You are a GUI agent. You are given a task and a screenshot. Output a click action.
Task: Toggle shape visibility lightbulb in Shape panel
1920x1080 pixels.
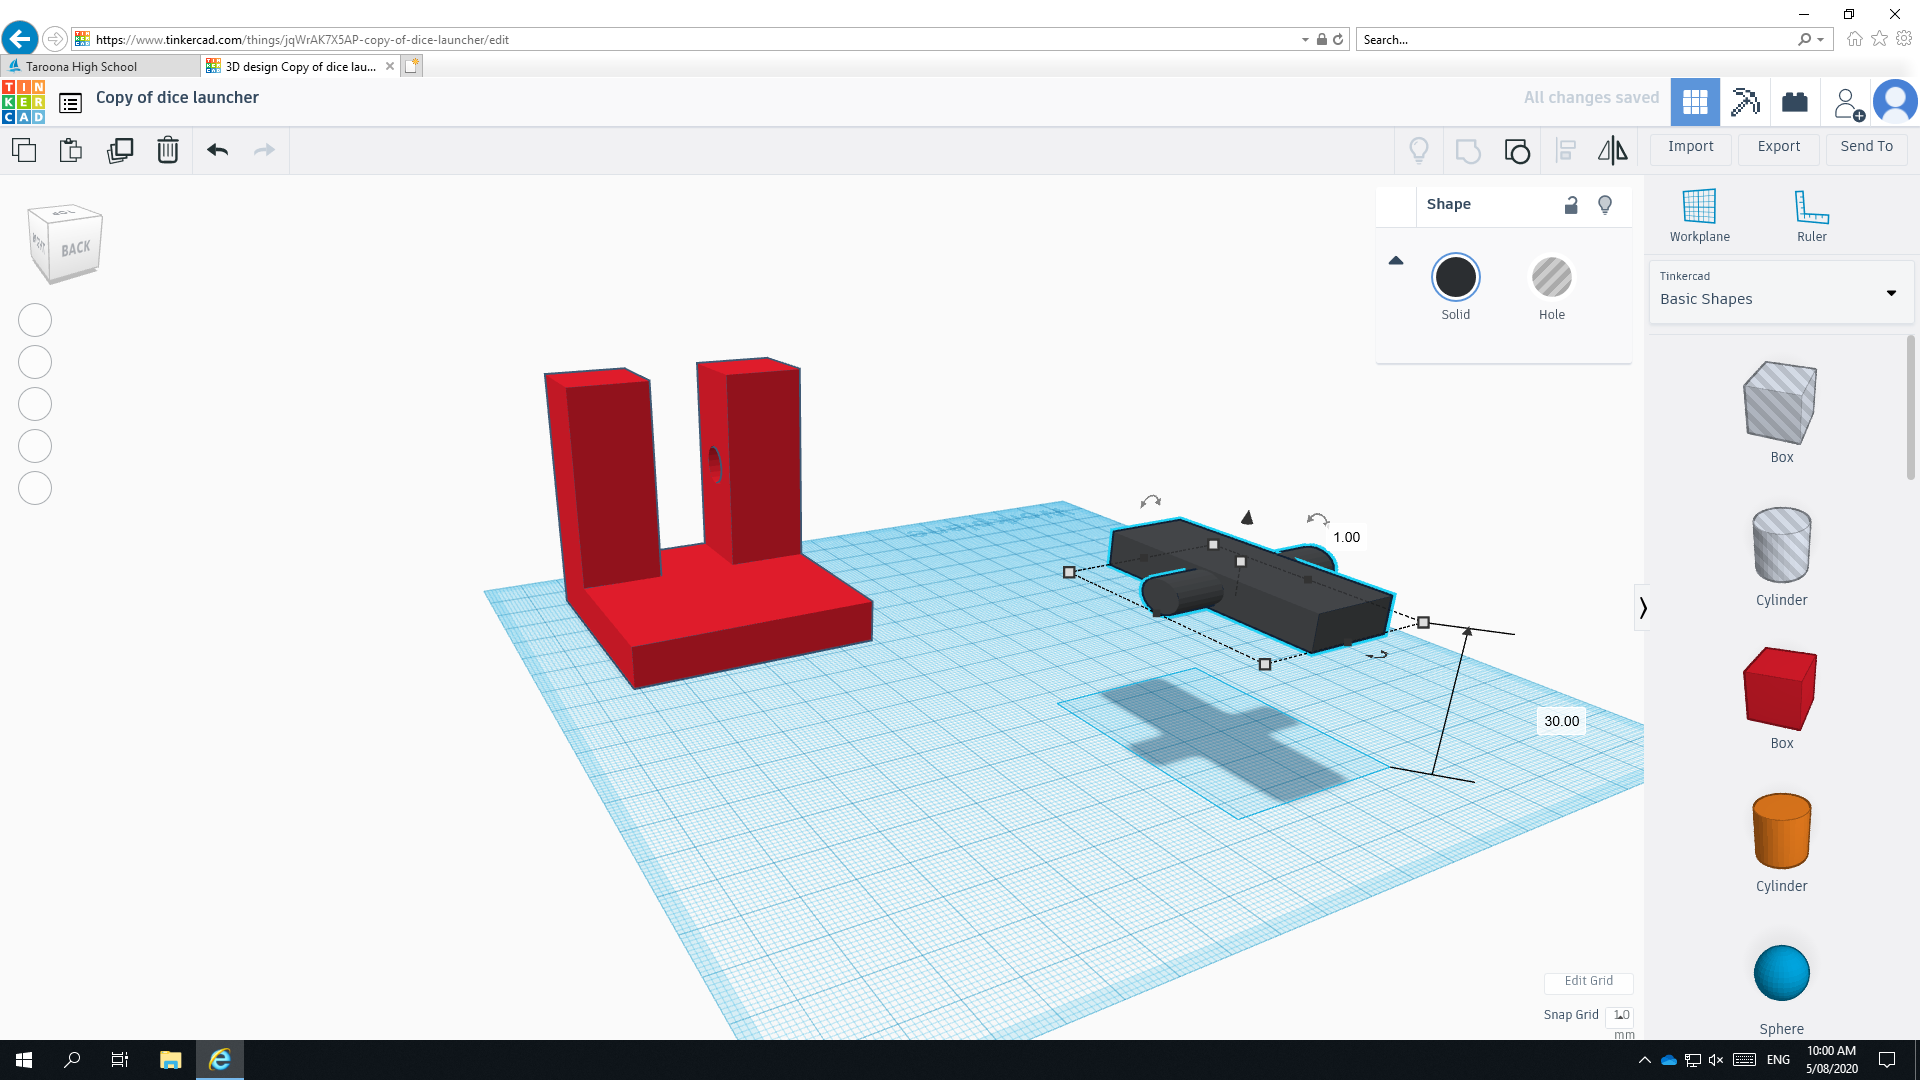1605,205
